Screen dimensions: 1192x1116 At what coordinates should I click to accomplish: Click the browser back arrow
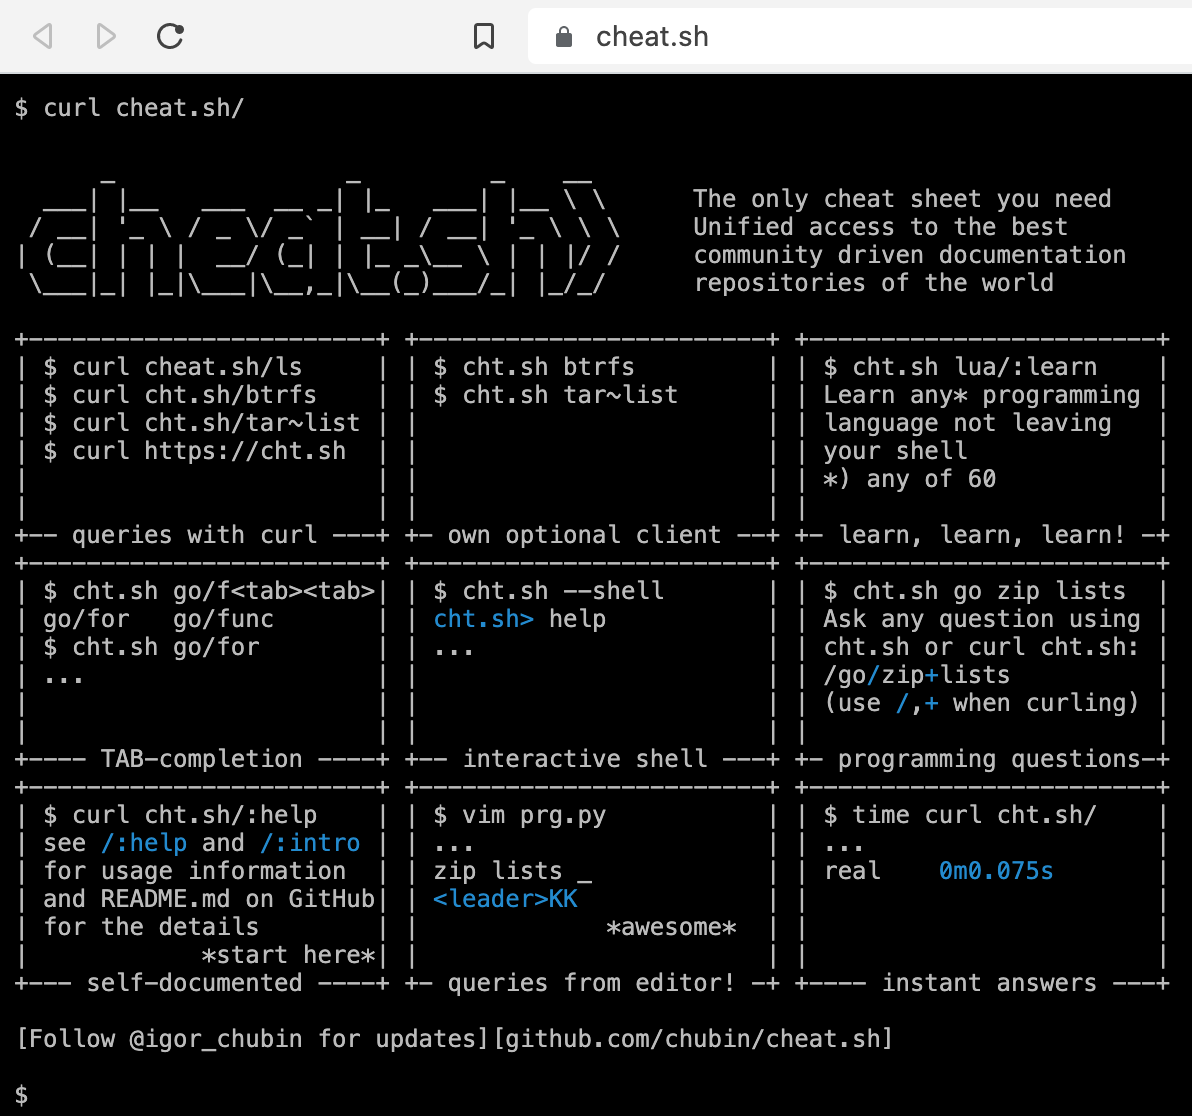point(43,36)
